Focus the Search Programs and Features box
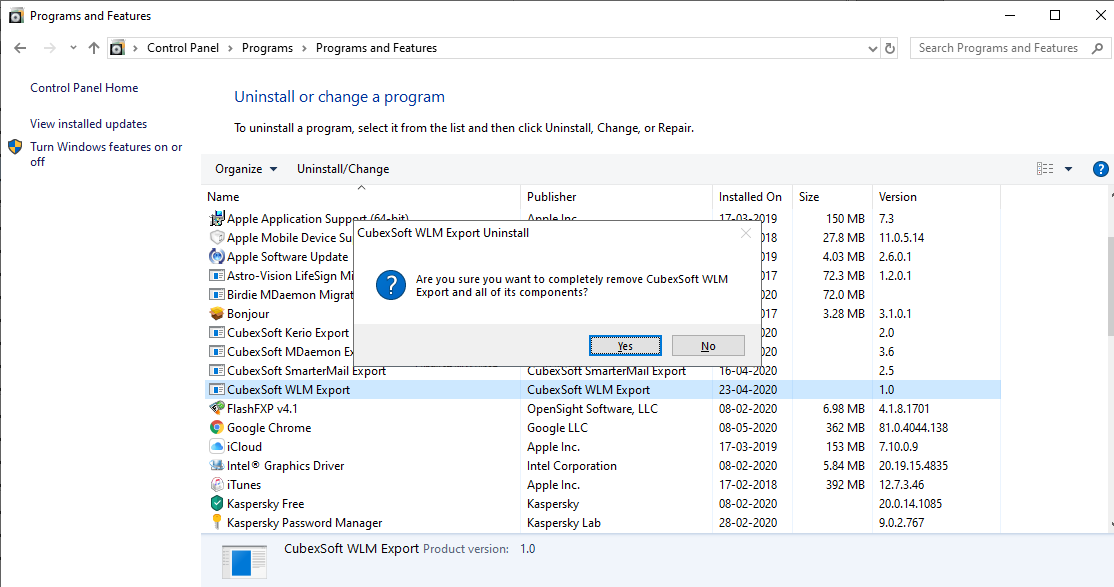1114x587 pixels. click(998, 48)
